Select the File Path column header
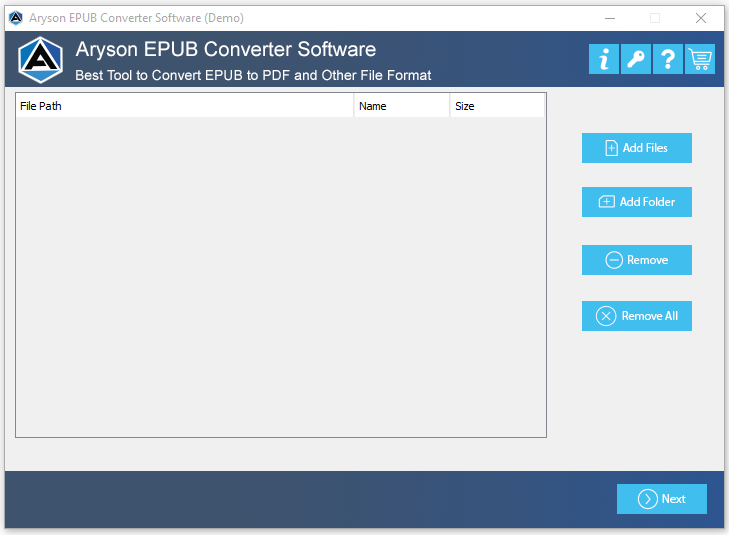Screen dimensions: 729x535 (x=185, y=106)
